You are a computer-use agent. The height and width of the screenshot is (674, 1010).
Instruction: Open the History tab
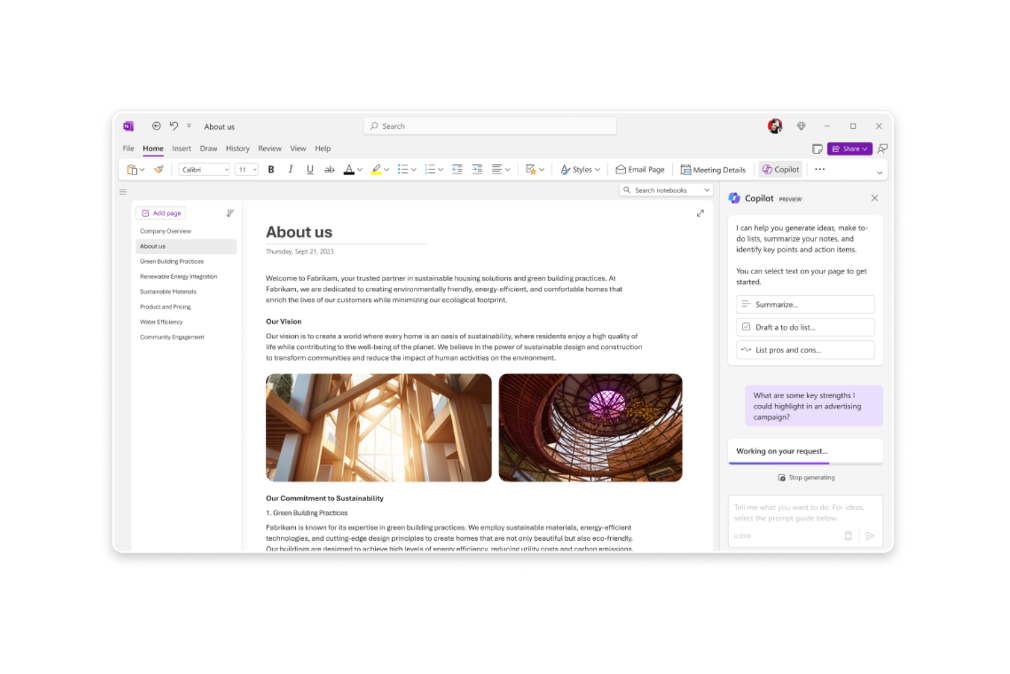click(x=238, y=148)
